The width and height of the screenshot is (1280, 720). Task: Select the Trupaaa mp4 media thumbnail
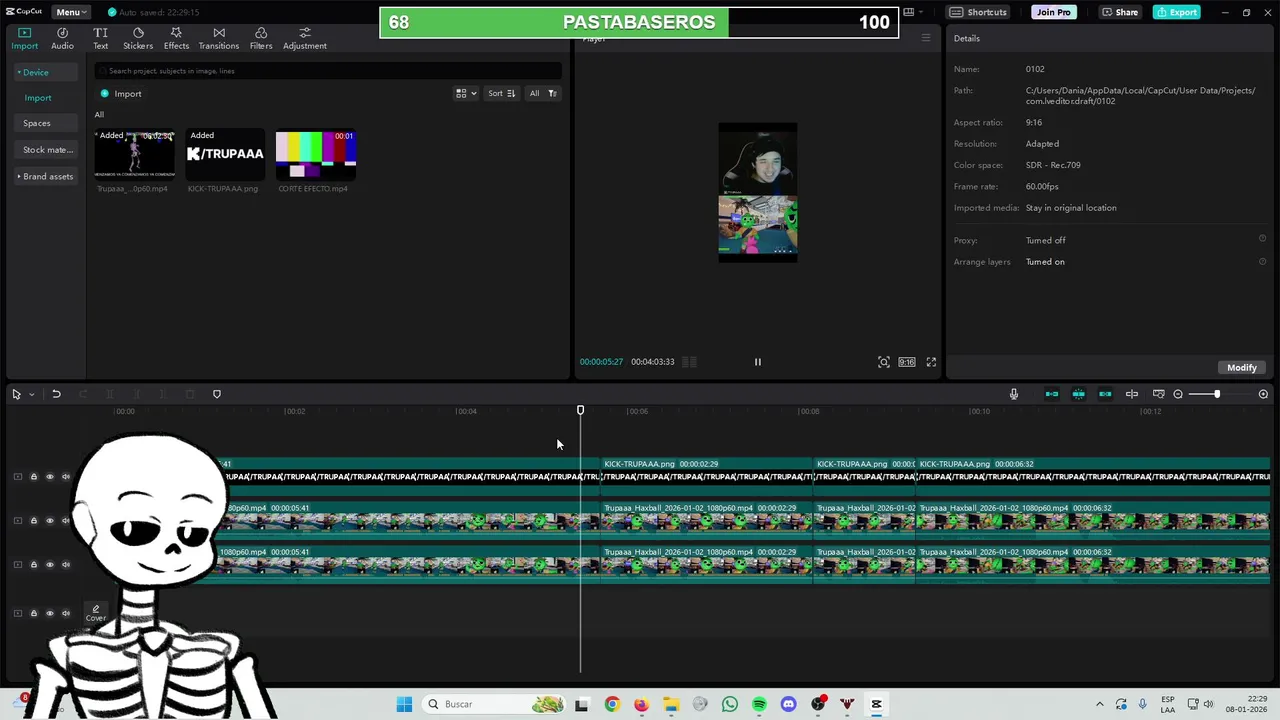click(x=134, y=154)
